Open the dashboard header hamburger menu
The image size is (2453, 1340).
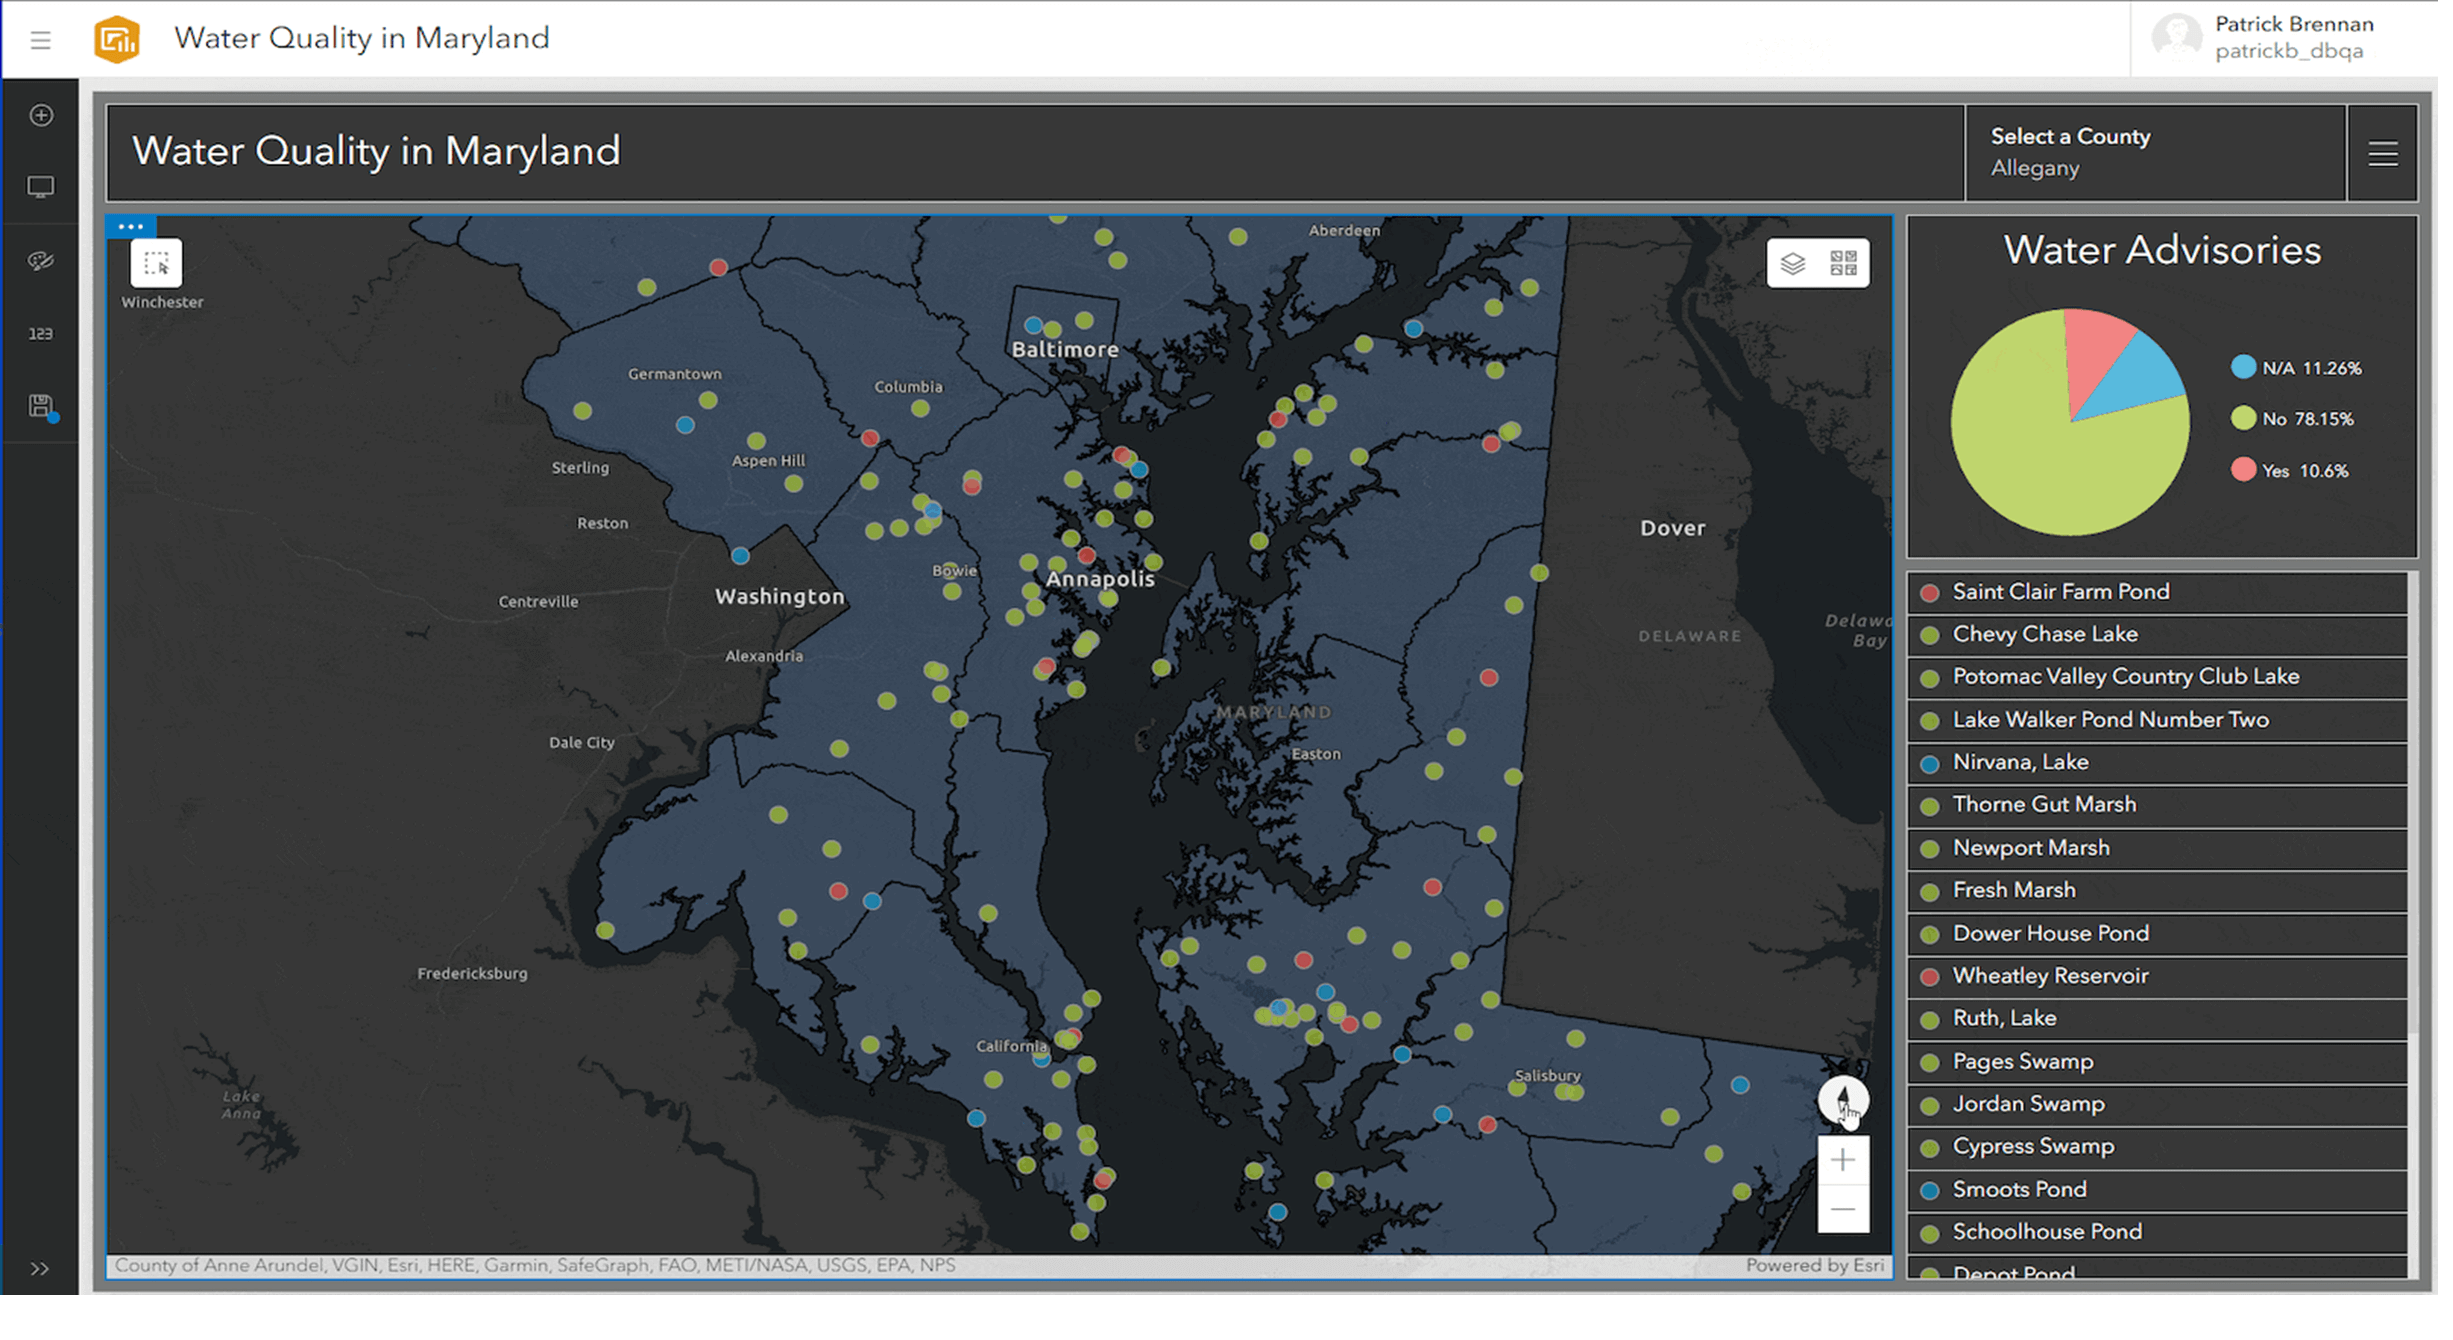click(x=2382, y=153)
